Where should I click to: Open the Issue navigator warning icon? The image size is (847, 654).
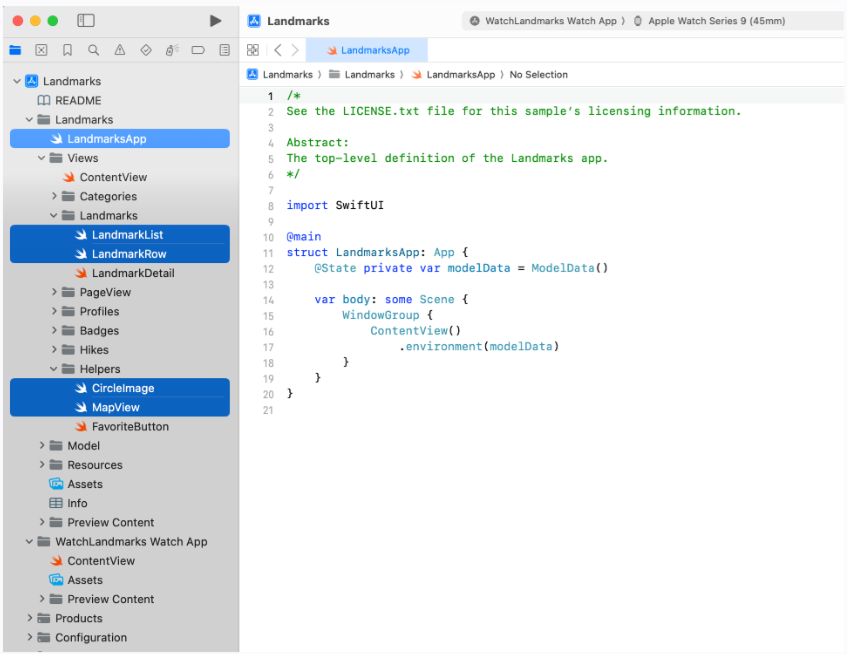[x=120, y=50]
